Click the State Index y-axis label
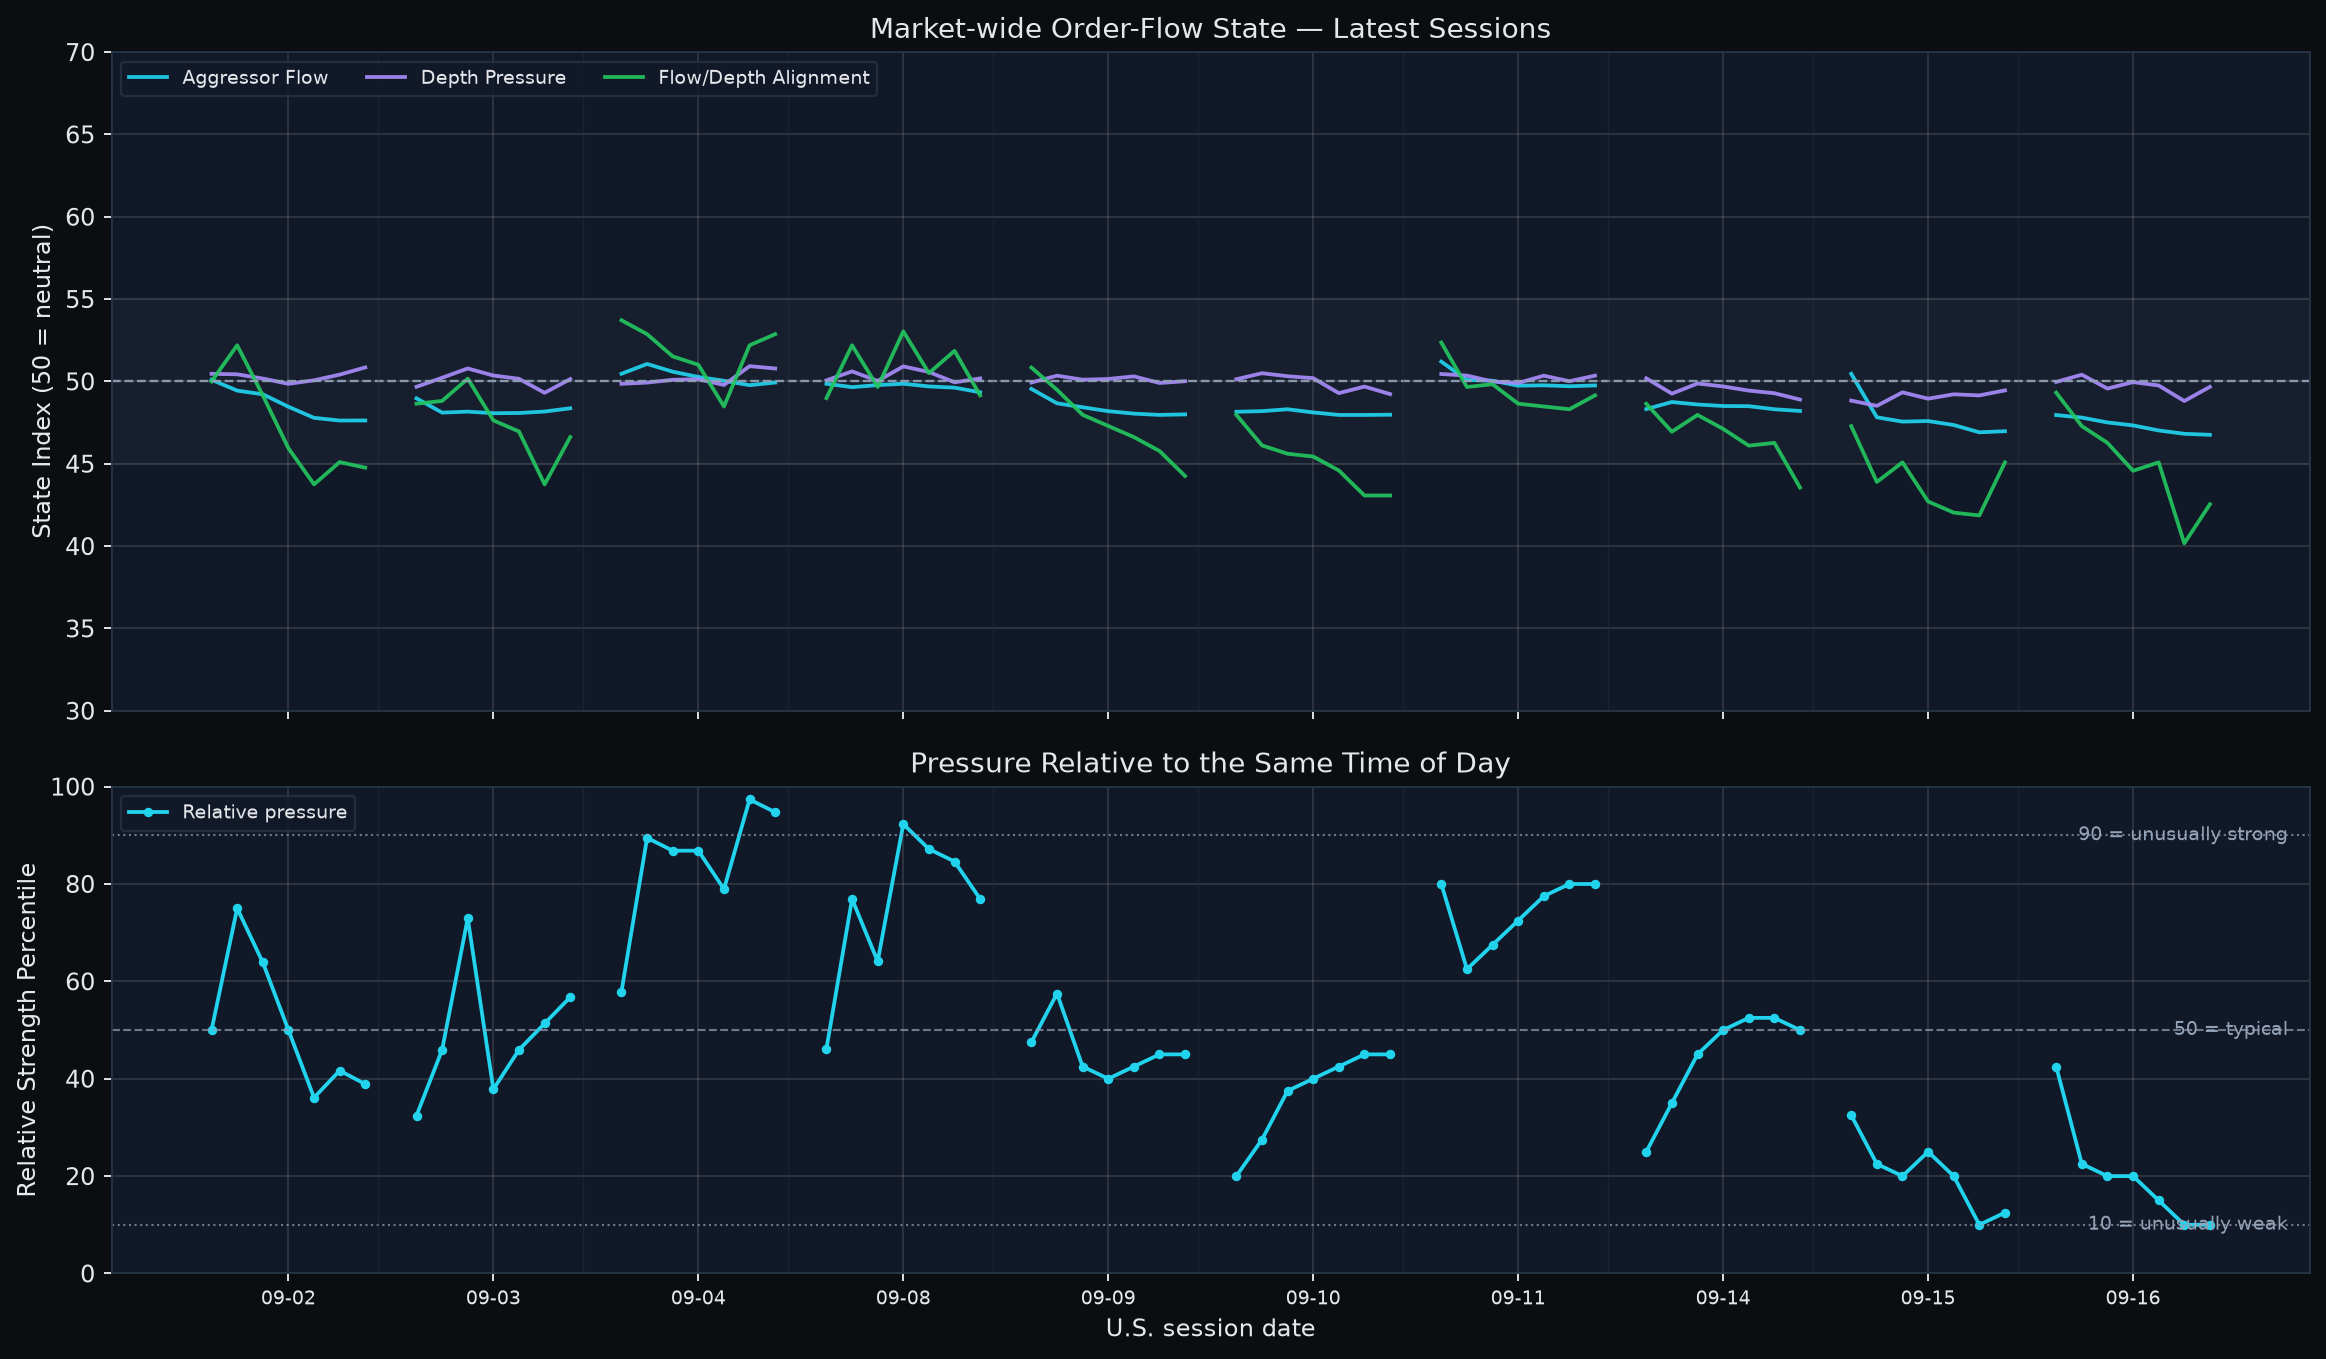The image size is (2326, 1359). 41,381
